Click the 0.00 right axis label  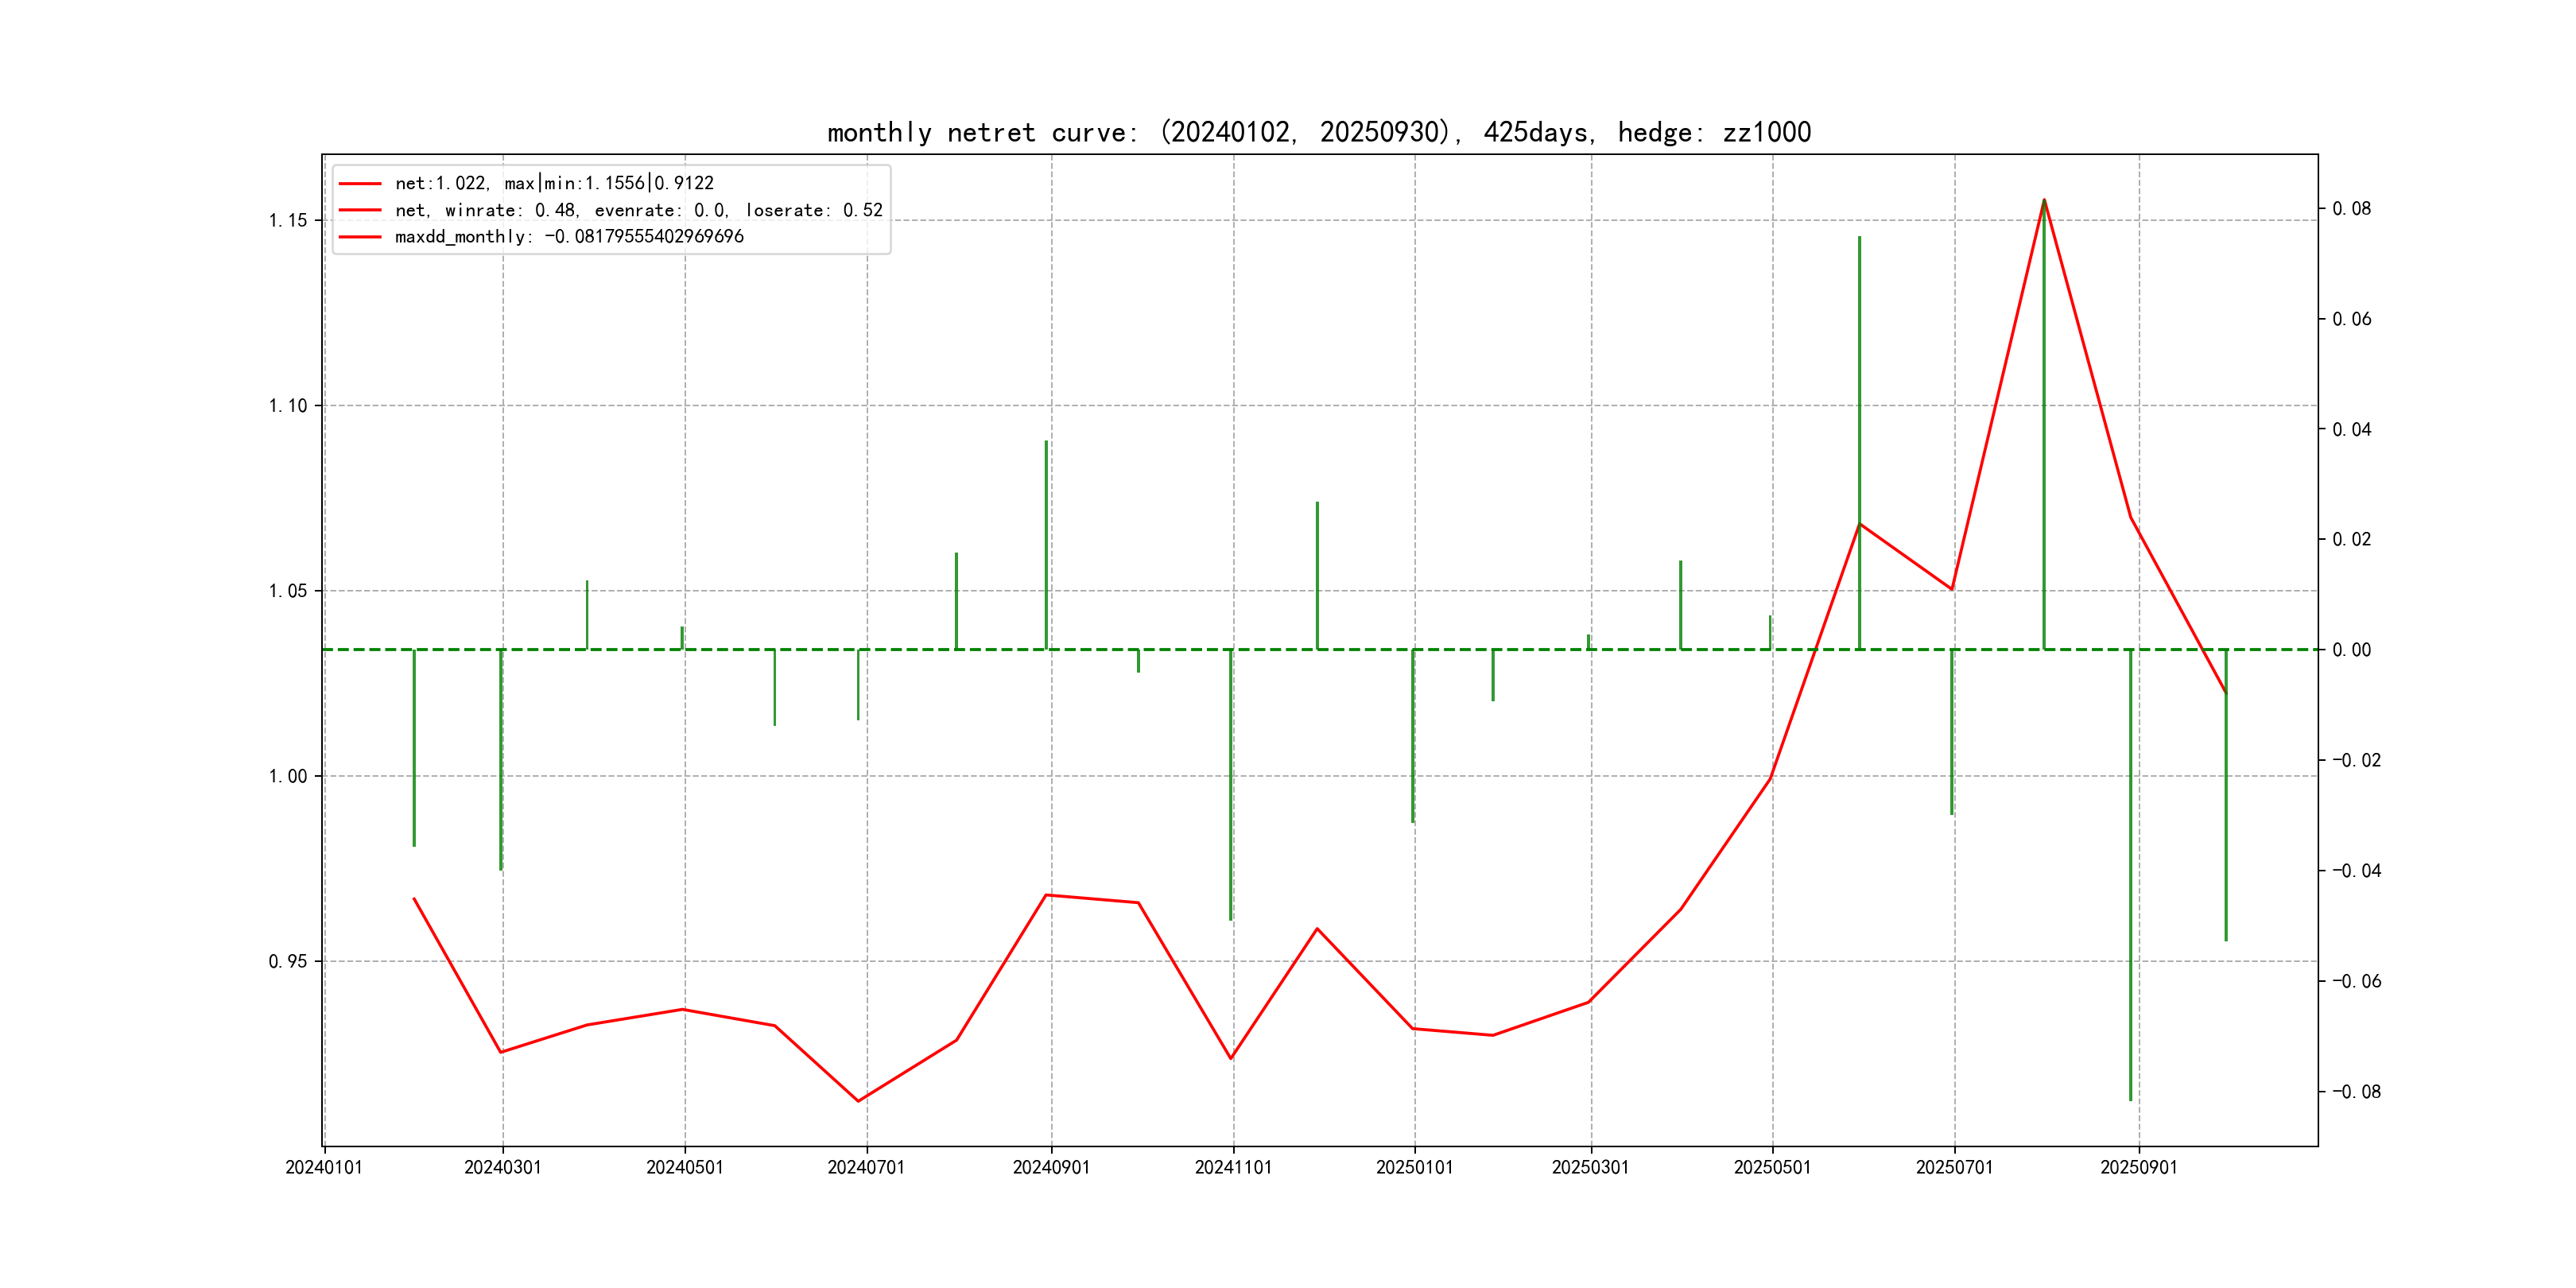(2351, 650)
